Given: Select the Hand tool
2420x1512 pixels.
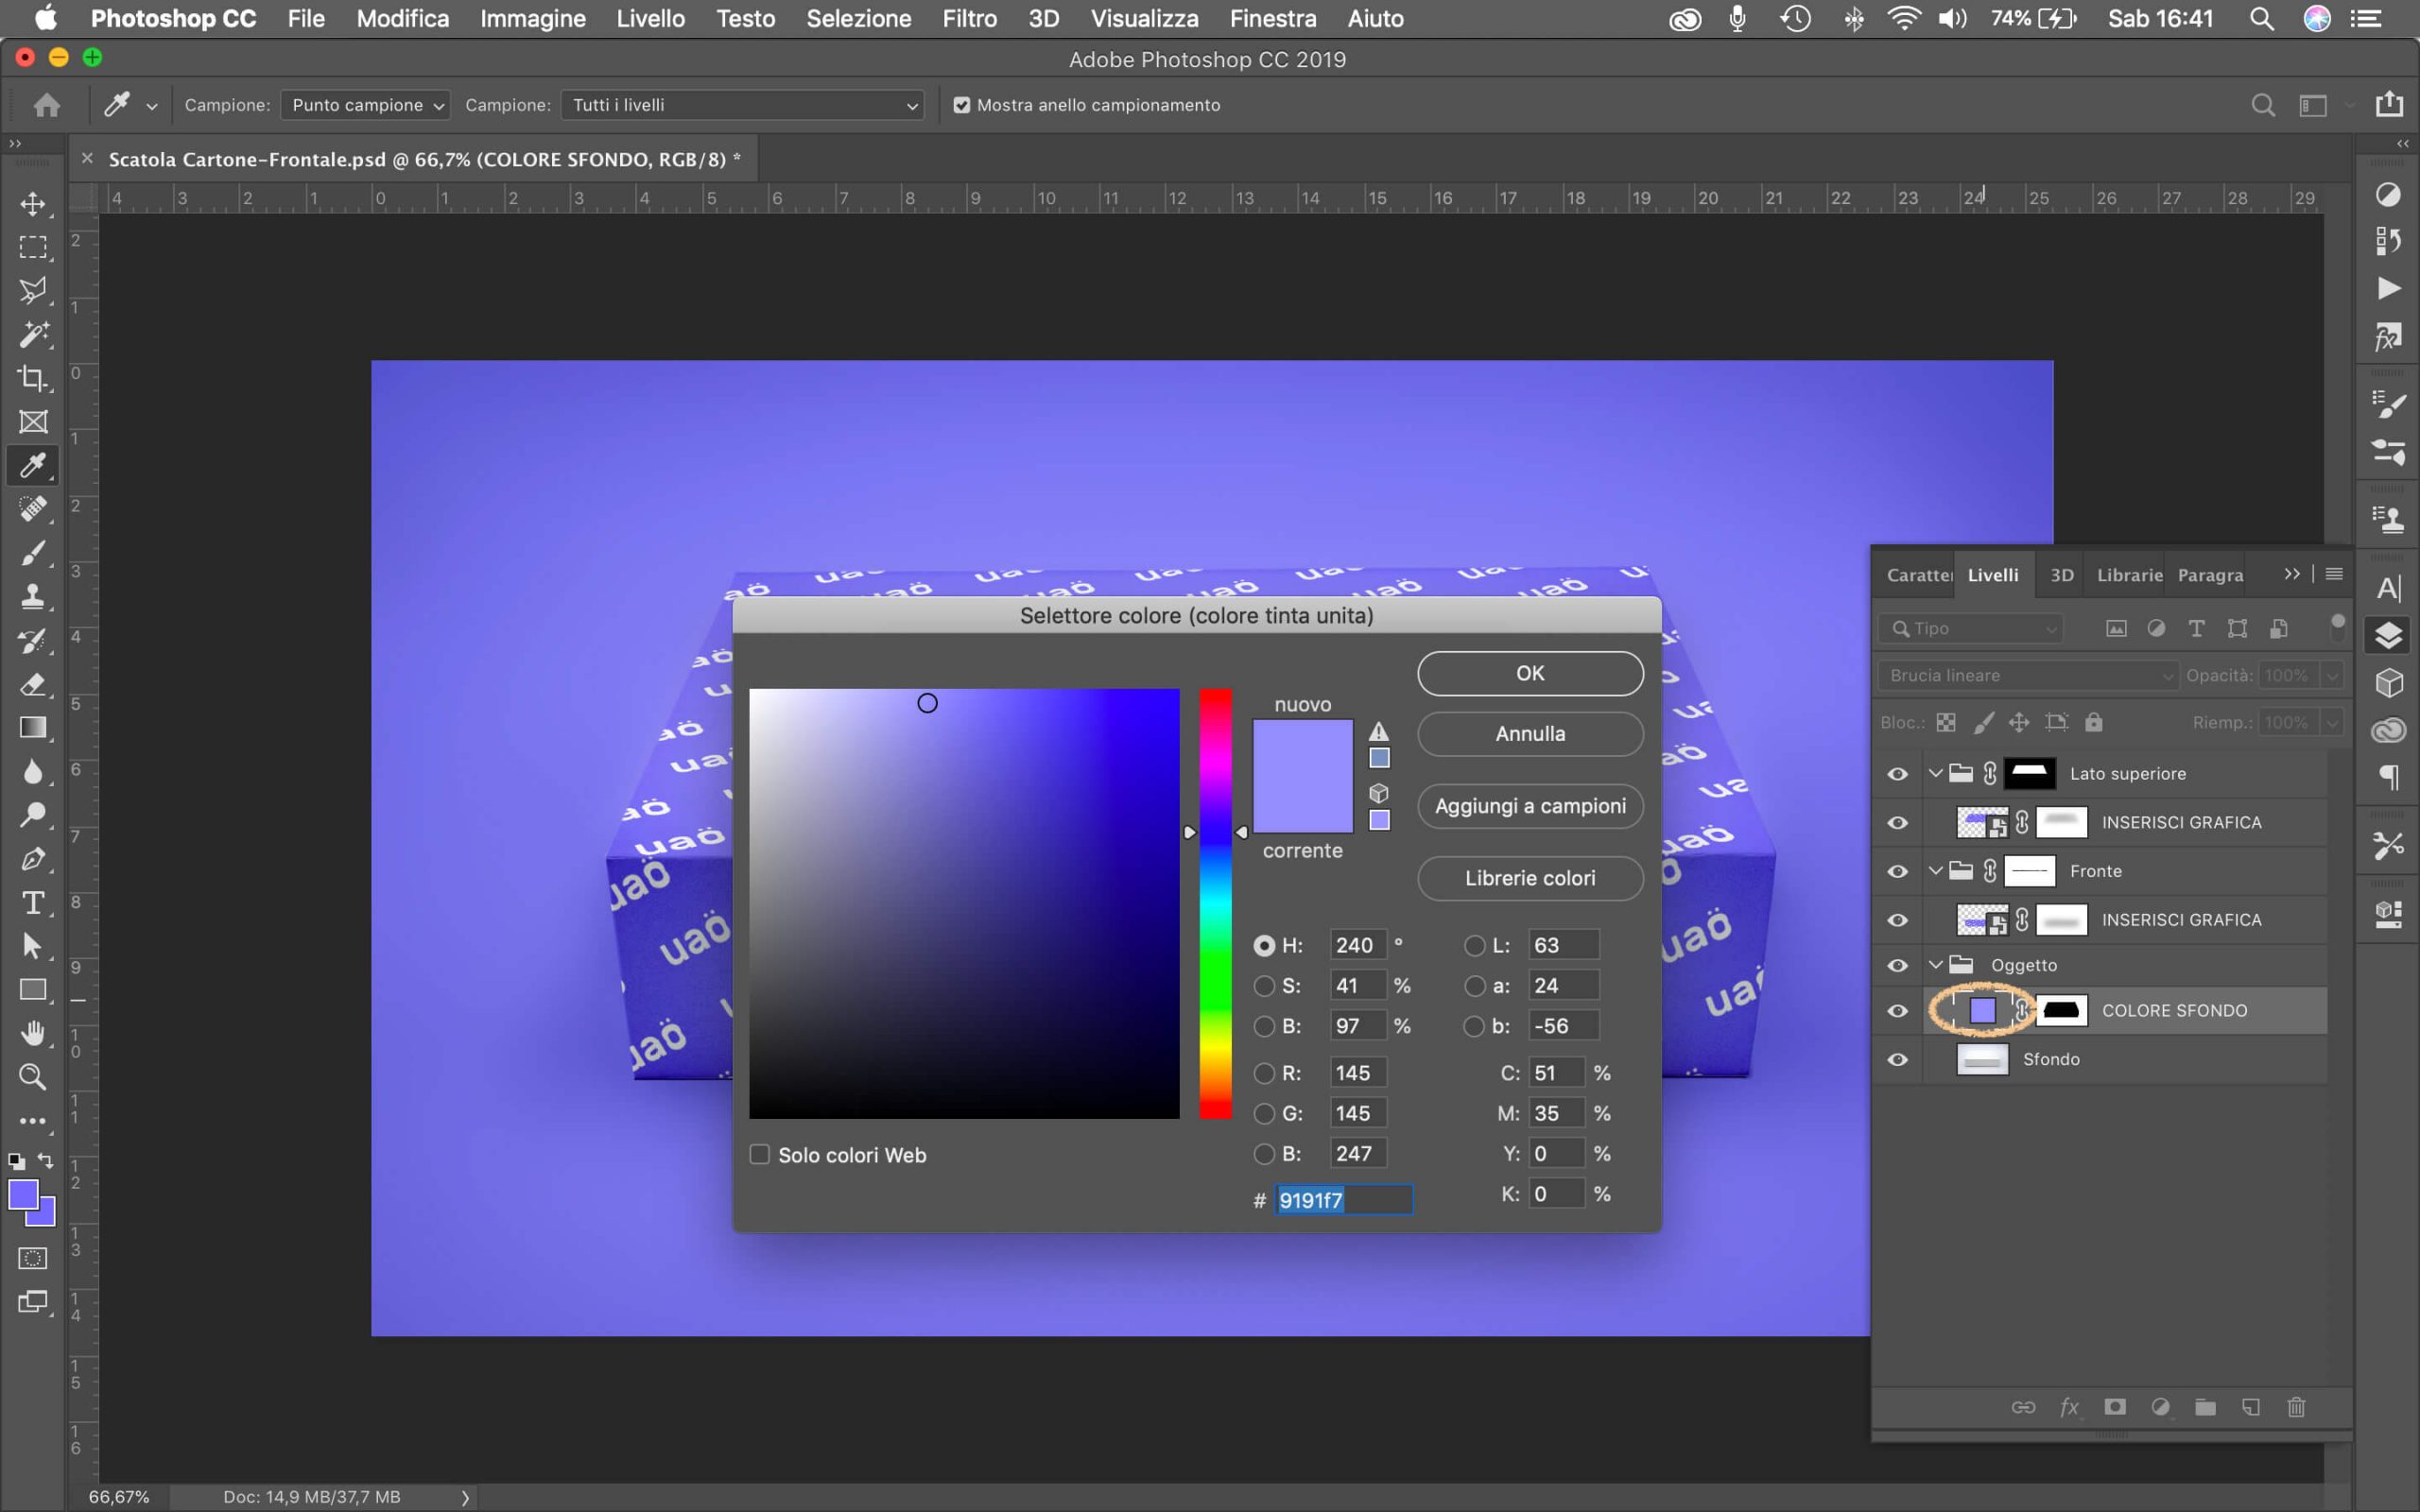Looking at the screenshot, I should (33, 1033).
